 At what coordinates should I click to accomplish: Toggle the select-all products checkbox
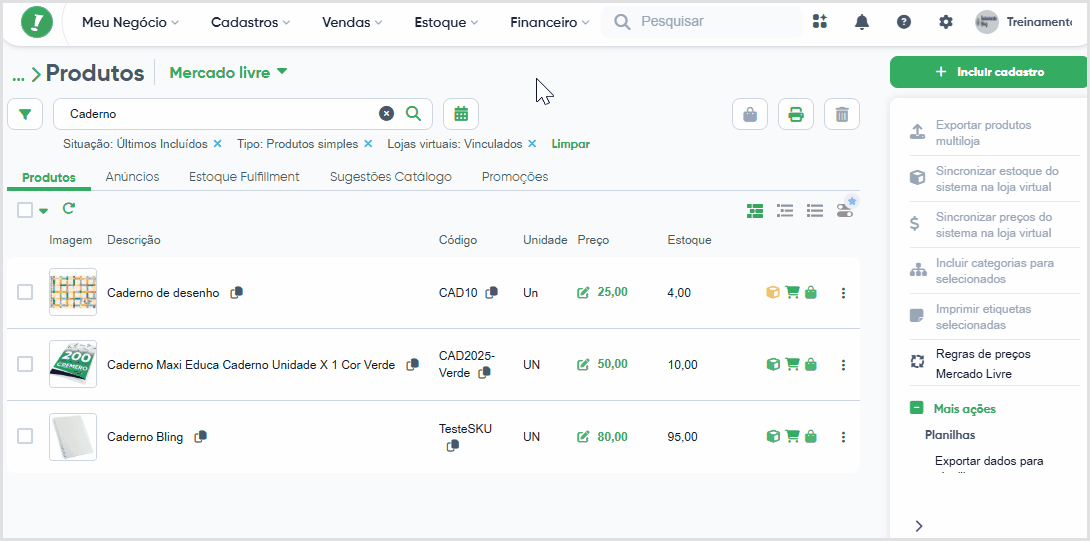click(25, 209)
